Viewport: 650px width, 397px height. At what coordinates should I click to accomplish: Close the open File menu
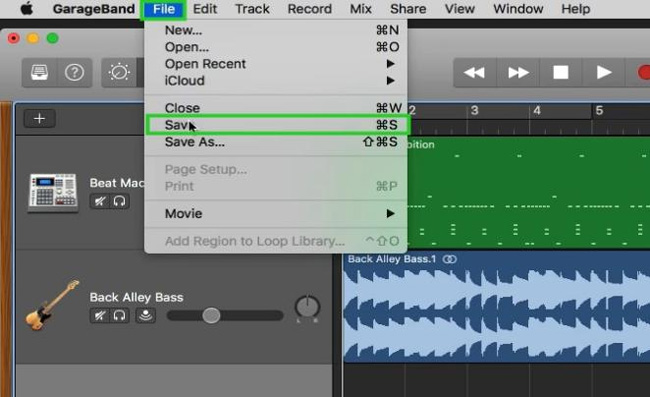coord(163,9)
